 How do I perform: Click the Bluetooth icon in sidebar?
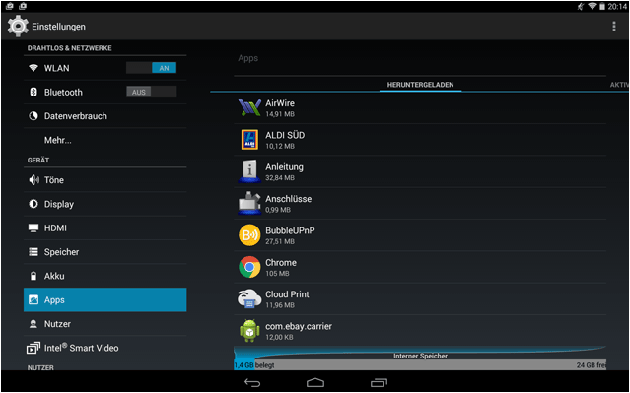coord(33,92)
